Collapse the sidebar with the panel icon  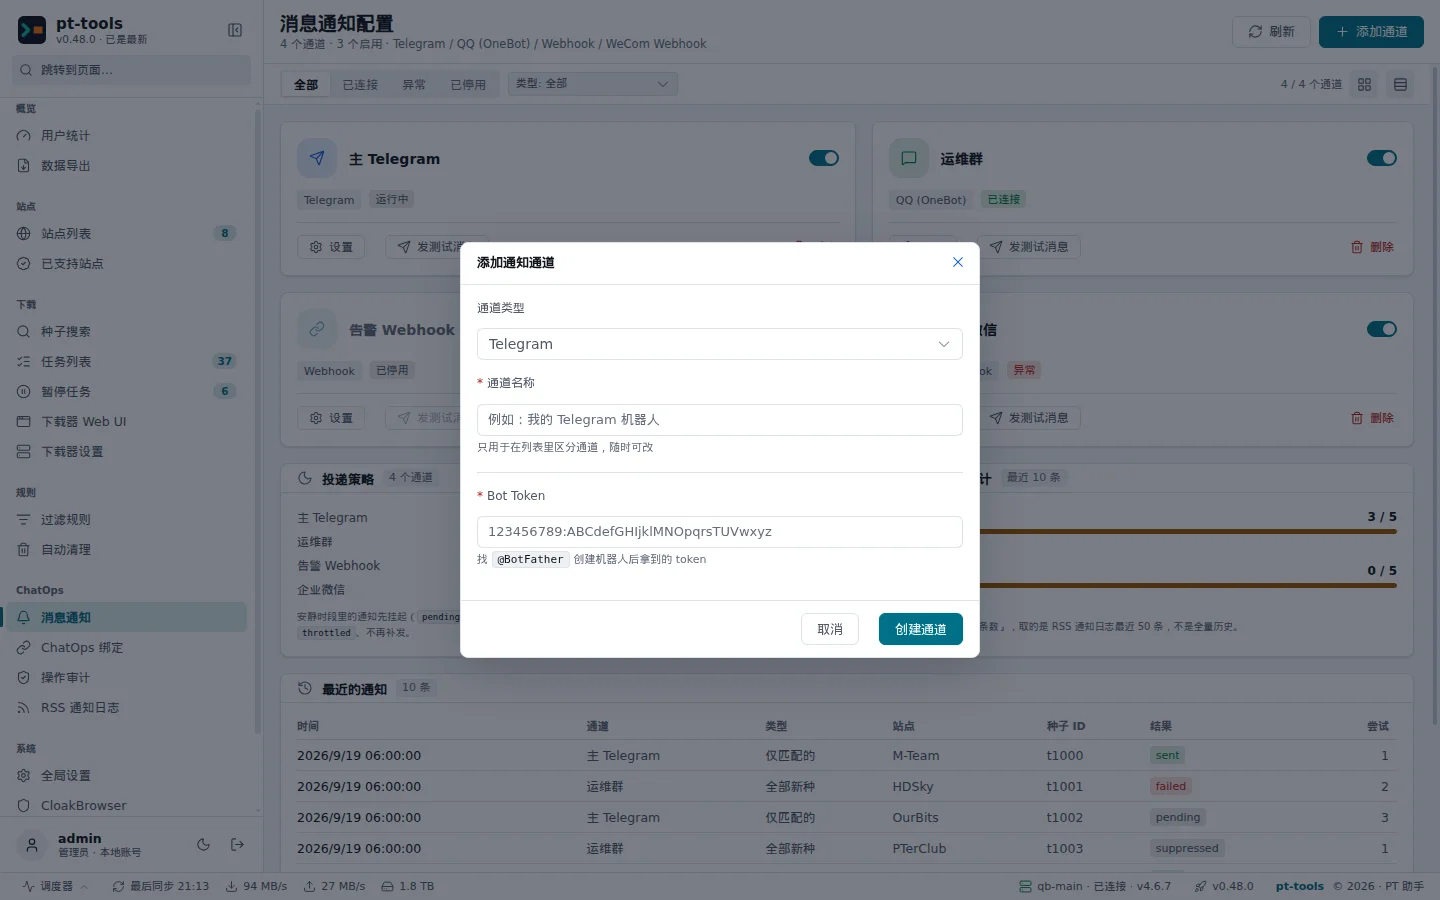[x=235, y=30]
